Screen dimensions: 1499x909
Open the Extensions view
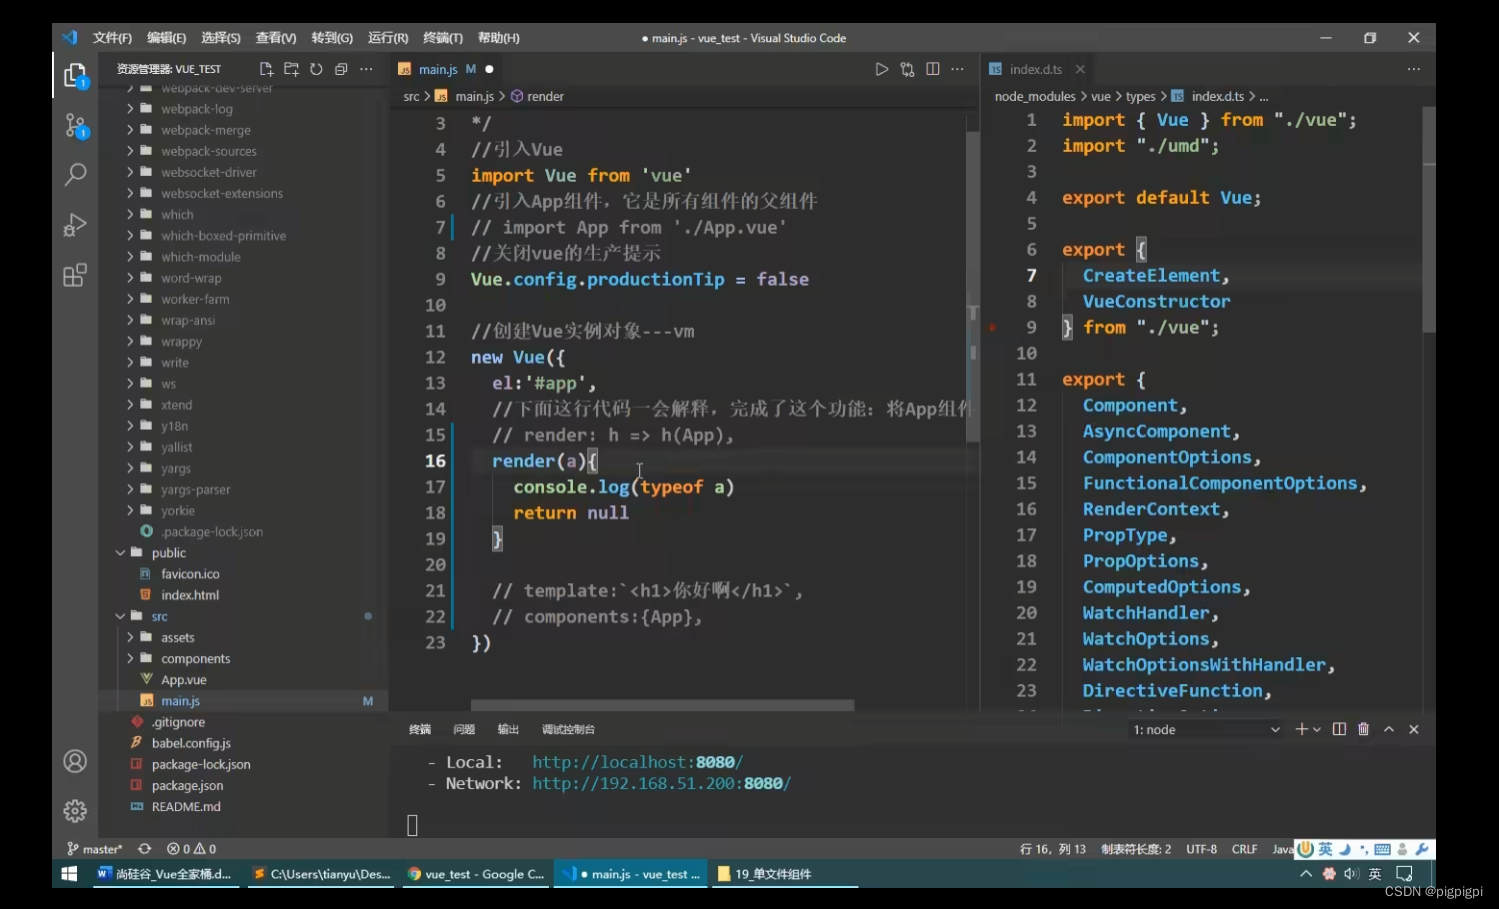tap(75, 275)
